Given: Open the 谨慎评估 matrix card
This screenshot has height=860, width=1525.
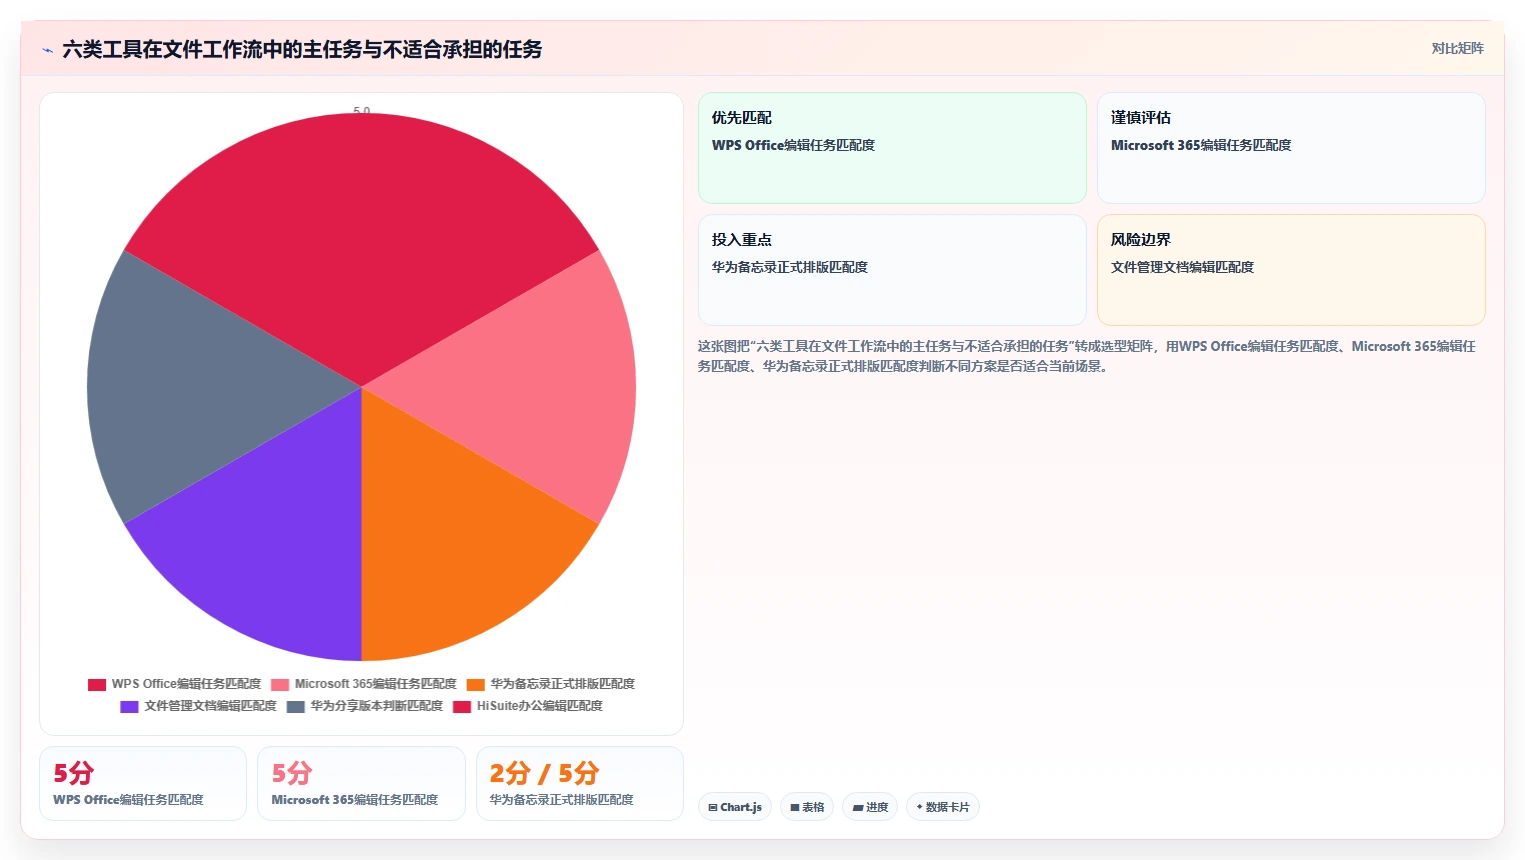Looking at the screenshot, I should click(x=1291, y=148).
